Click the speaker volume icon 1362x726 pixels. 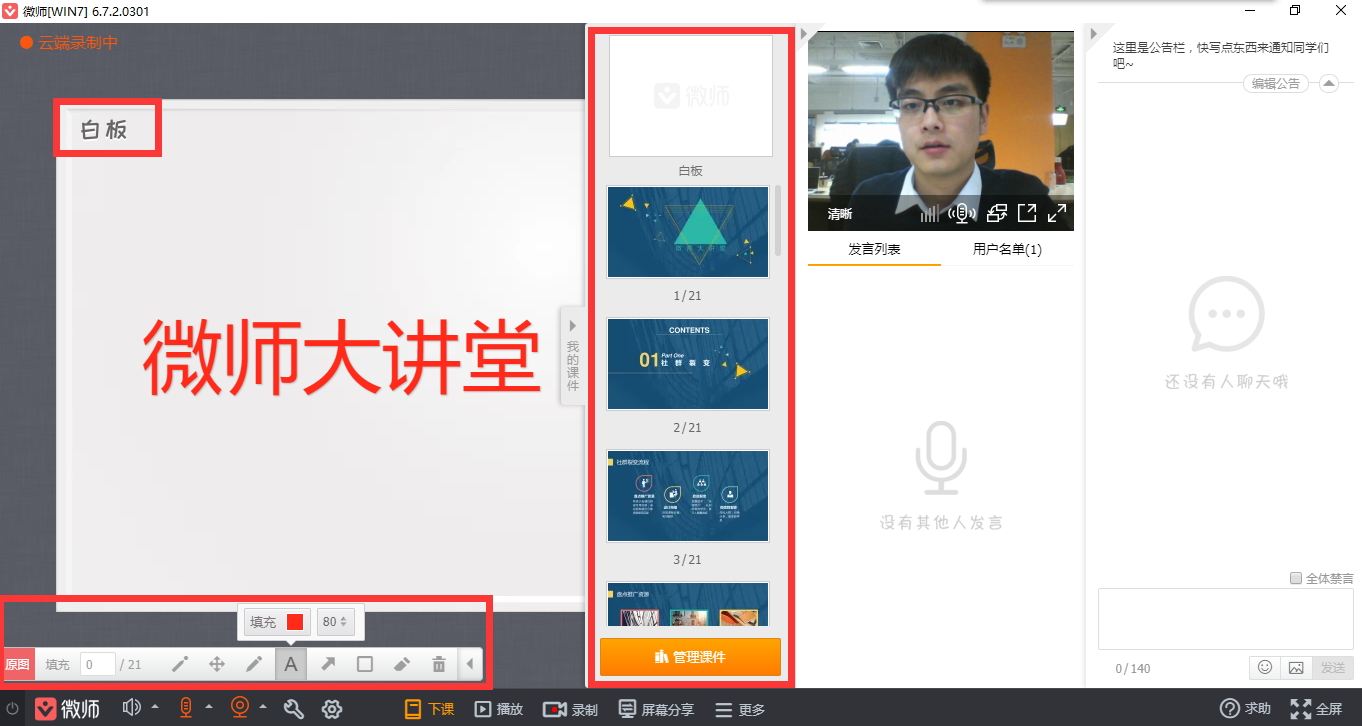(132, 708)
